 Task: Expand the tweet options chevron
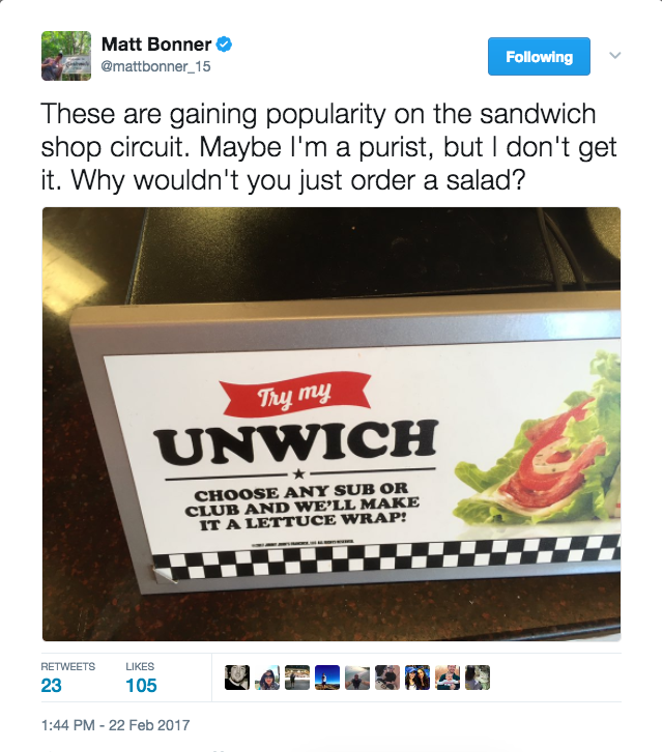click(615, 56)
